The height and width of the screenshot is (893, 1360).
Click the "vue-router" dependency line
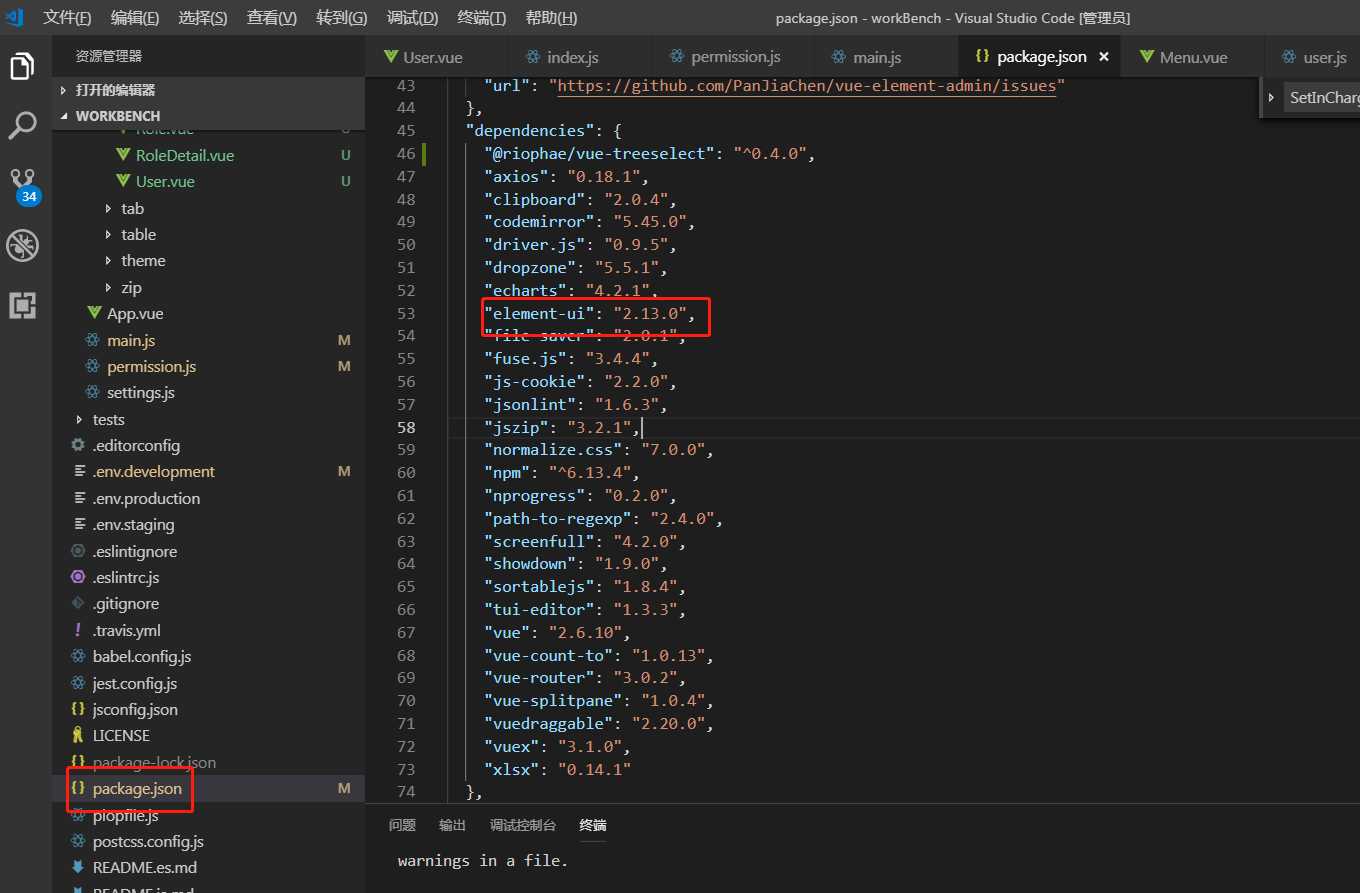pyautogui.click(x=589, y=678)
